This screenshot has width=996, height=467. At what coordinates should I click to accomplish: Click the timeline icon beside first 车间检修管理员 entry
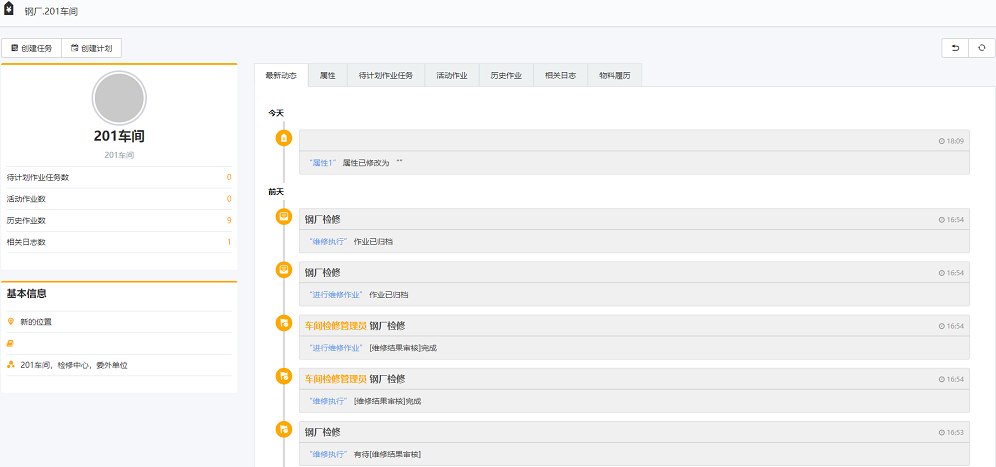284,323
